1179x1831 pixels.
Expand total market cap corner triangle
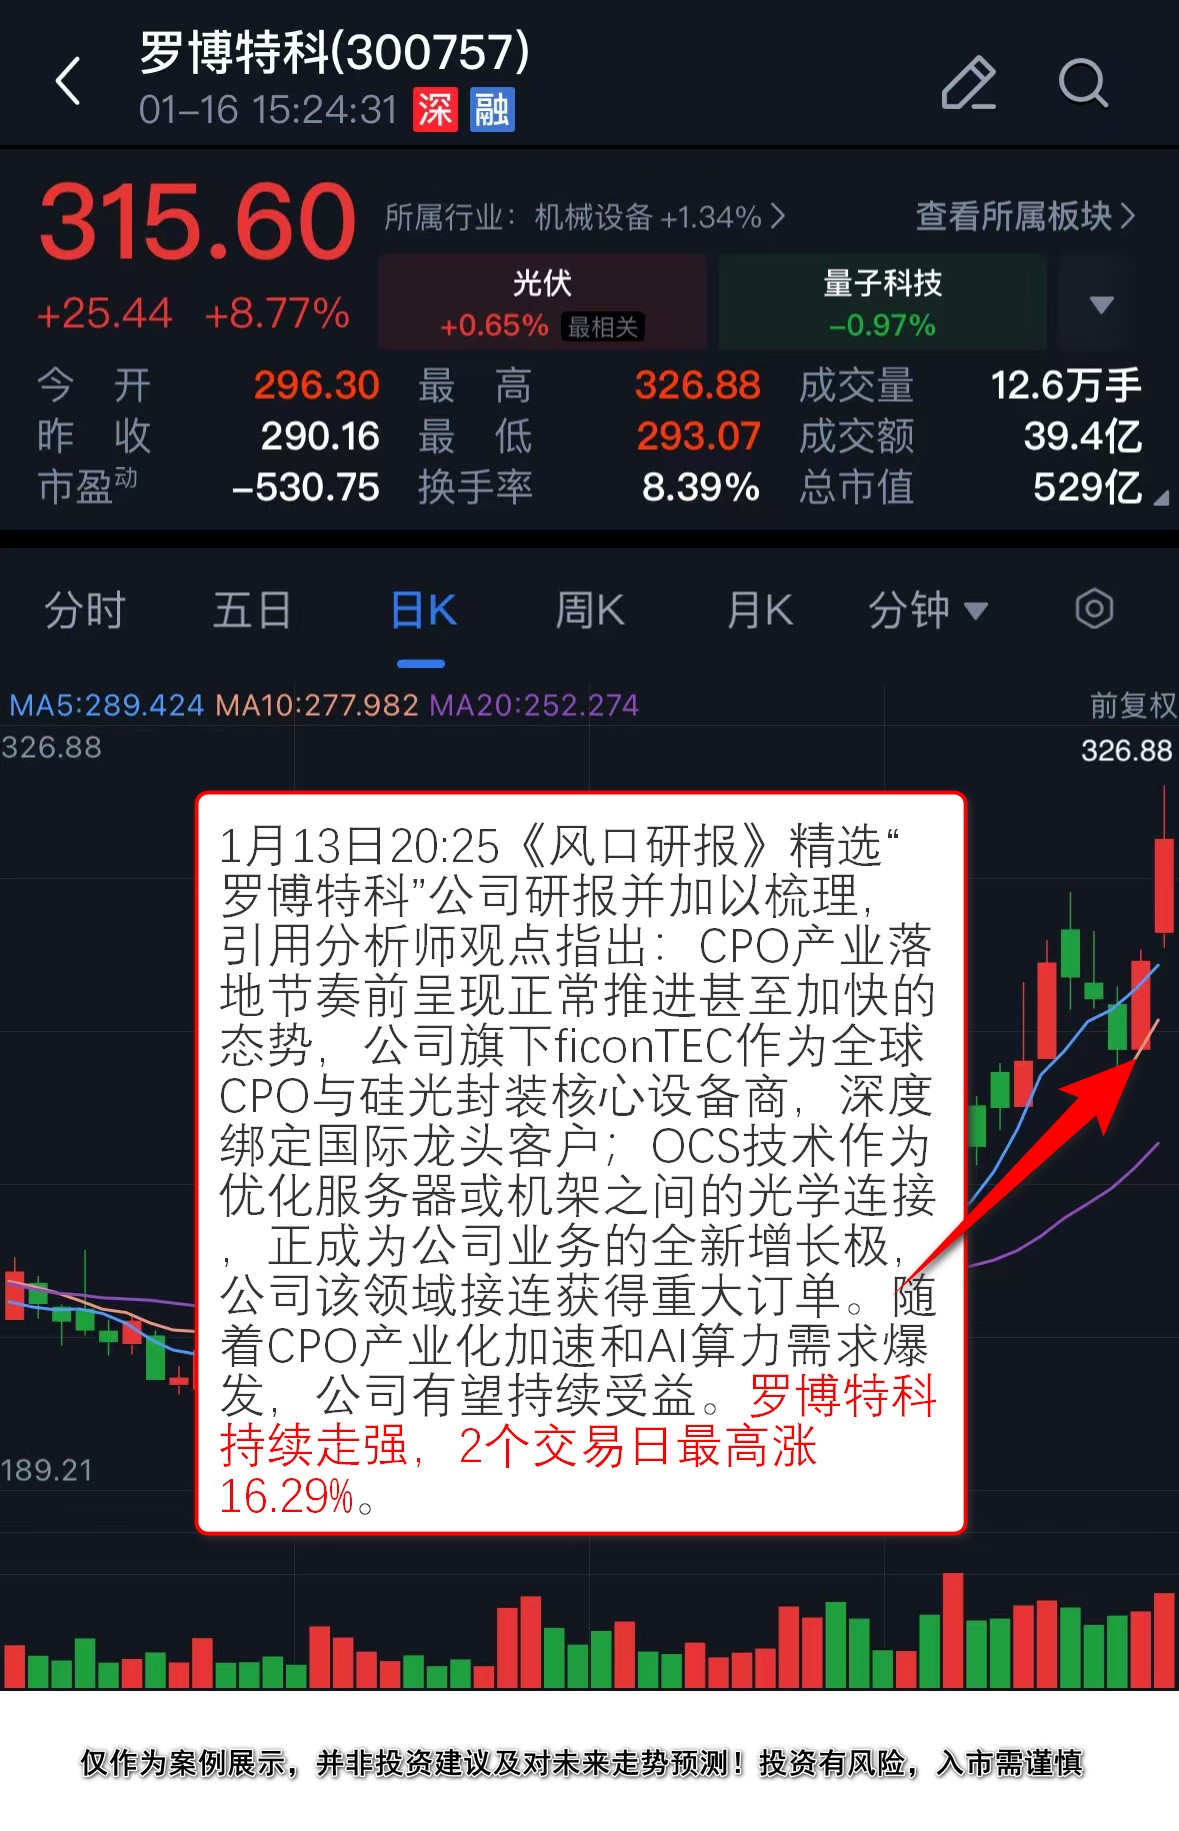[x=1161, y=497]
